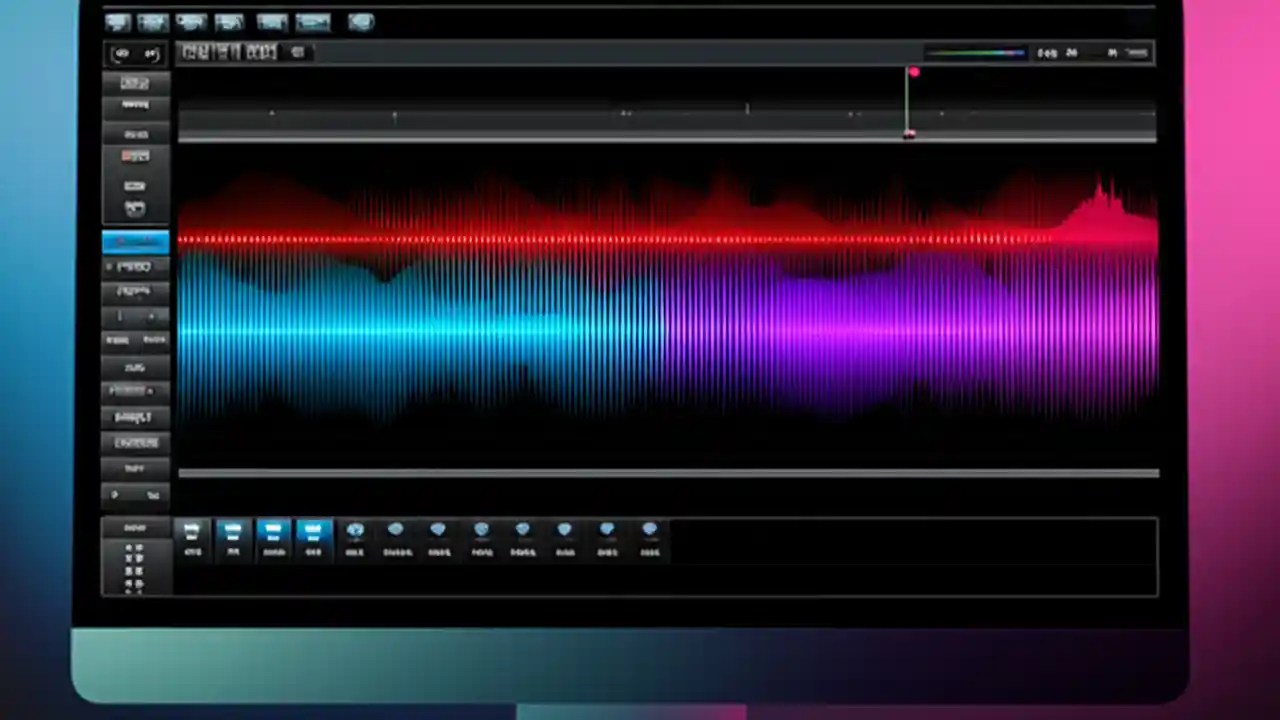1280x720 pixels.
Task: Click the red playhead marker on the timeline
Action: pyautogui.click(x=913, y=73)
